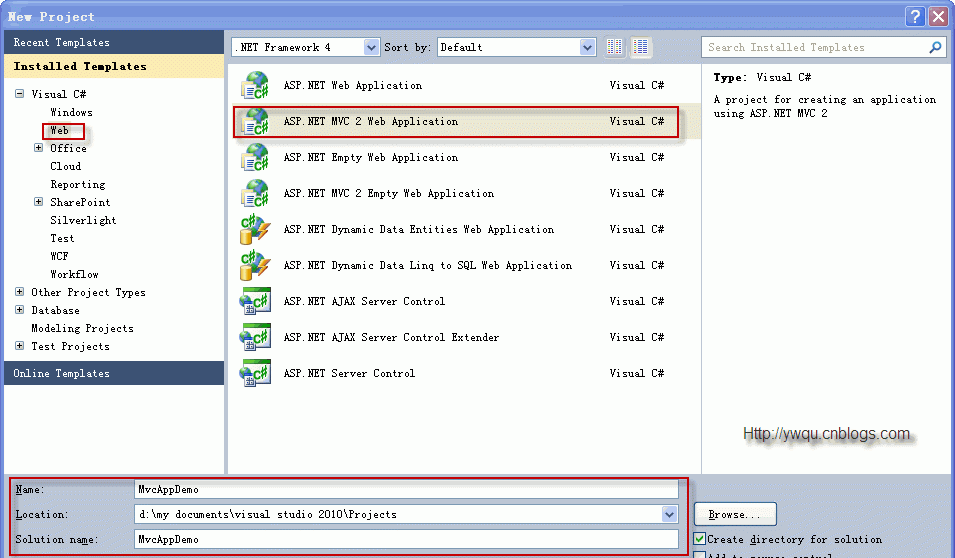Select the Web category

(x=59, y=130)
